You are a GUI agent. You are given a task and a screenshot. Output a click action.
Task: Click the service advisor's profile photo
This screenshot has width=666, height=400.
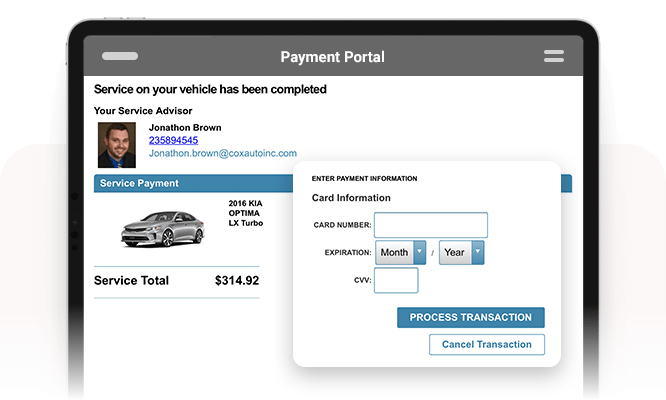click(x=116, y=145)
